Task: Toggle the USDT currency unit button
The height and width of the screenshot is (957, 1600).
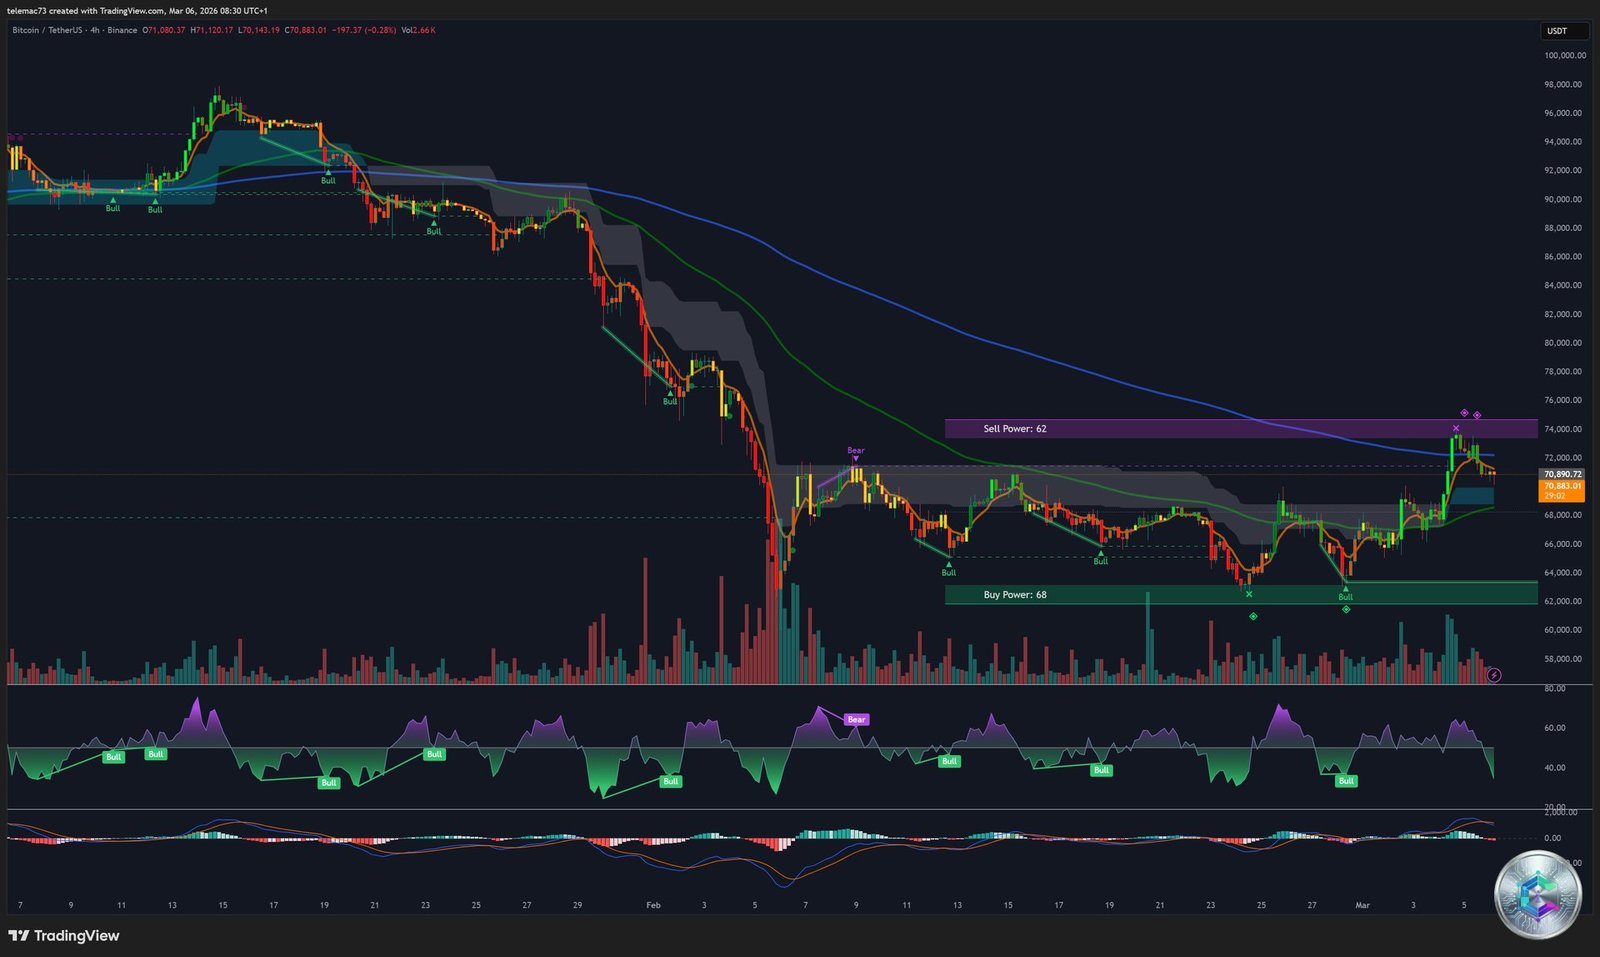Action: pyautogui.click(x=1560, y=31)
